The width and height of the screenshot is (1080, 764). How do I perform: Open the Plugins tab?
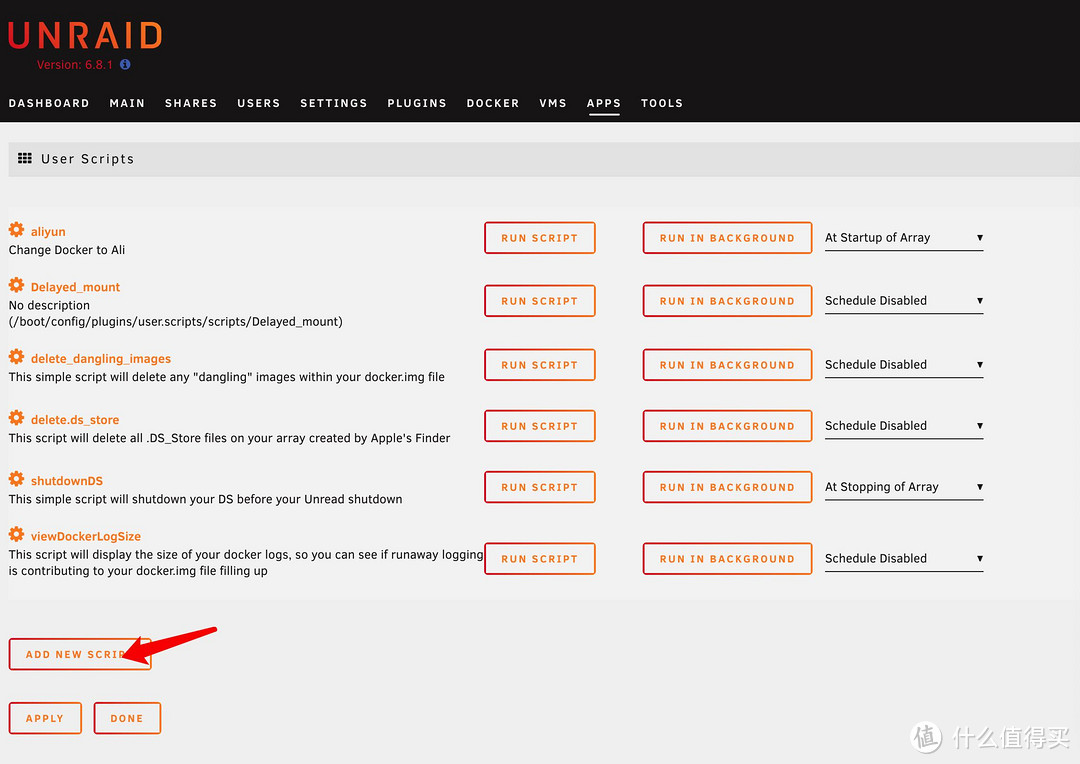pyautogui.click(x=417, y=103)
